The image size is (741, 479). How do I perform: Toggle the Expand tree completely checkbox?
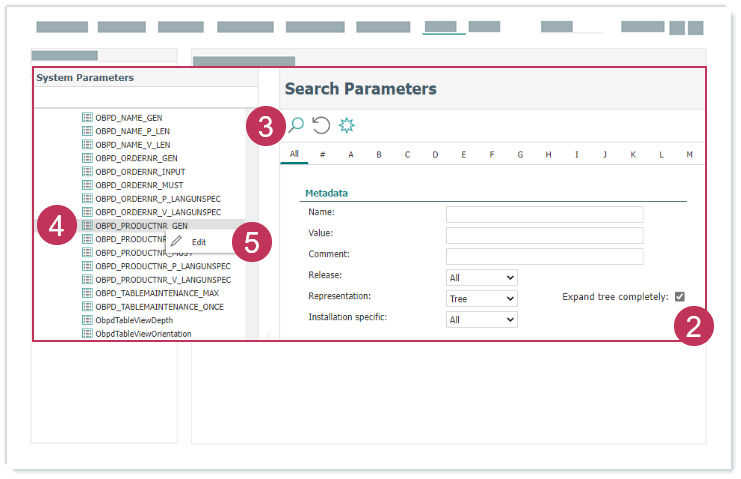point(680,297)
